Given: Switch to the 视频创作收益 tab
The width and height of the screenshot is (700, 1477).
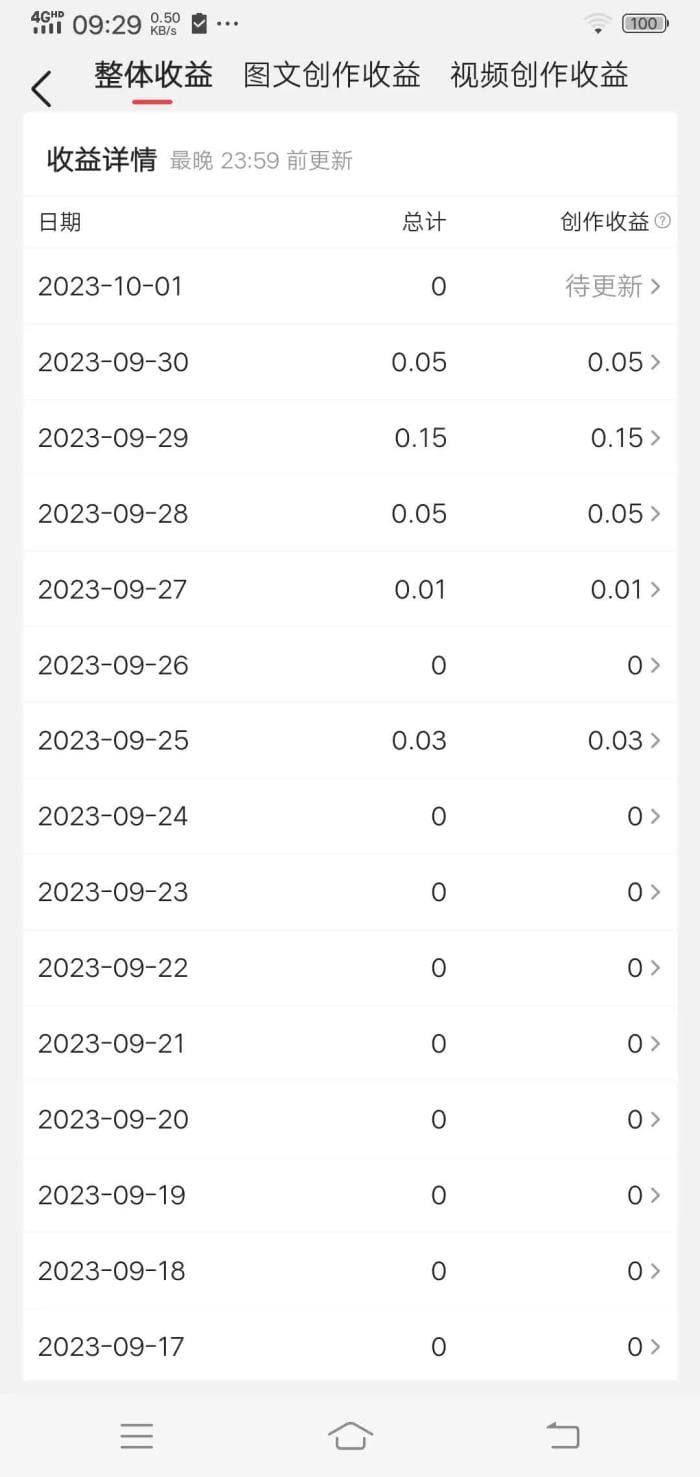Looking at the screenshot, I should click(539, 75).
